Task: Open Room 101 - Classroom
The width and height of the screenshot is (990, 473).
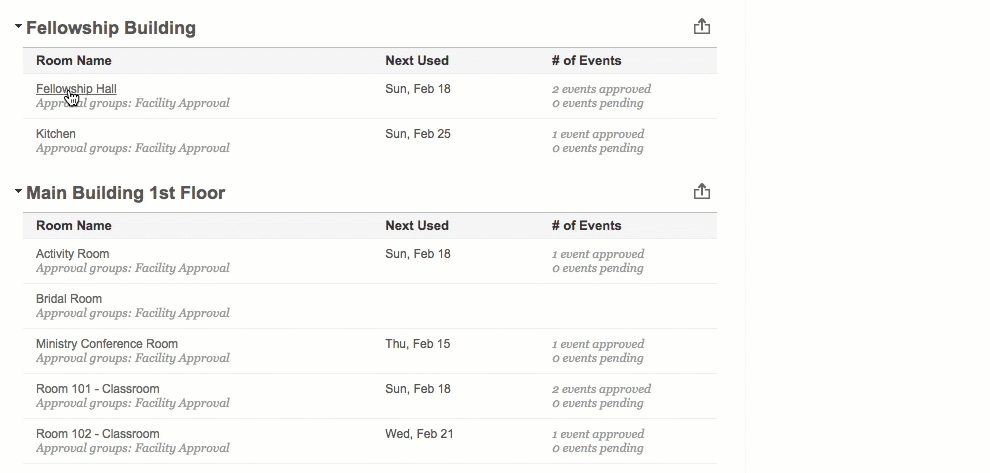Action: coord(97,389)
